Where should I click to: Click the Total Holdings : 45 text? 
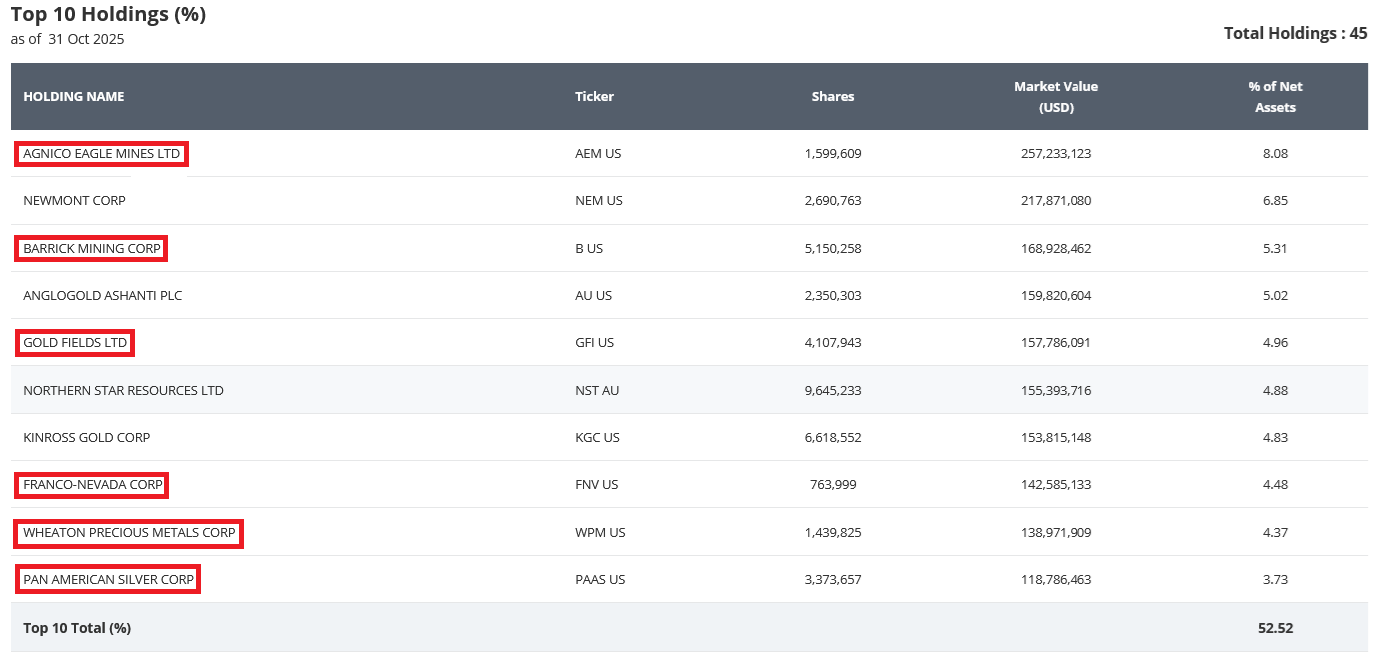click(1294, 33)
